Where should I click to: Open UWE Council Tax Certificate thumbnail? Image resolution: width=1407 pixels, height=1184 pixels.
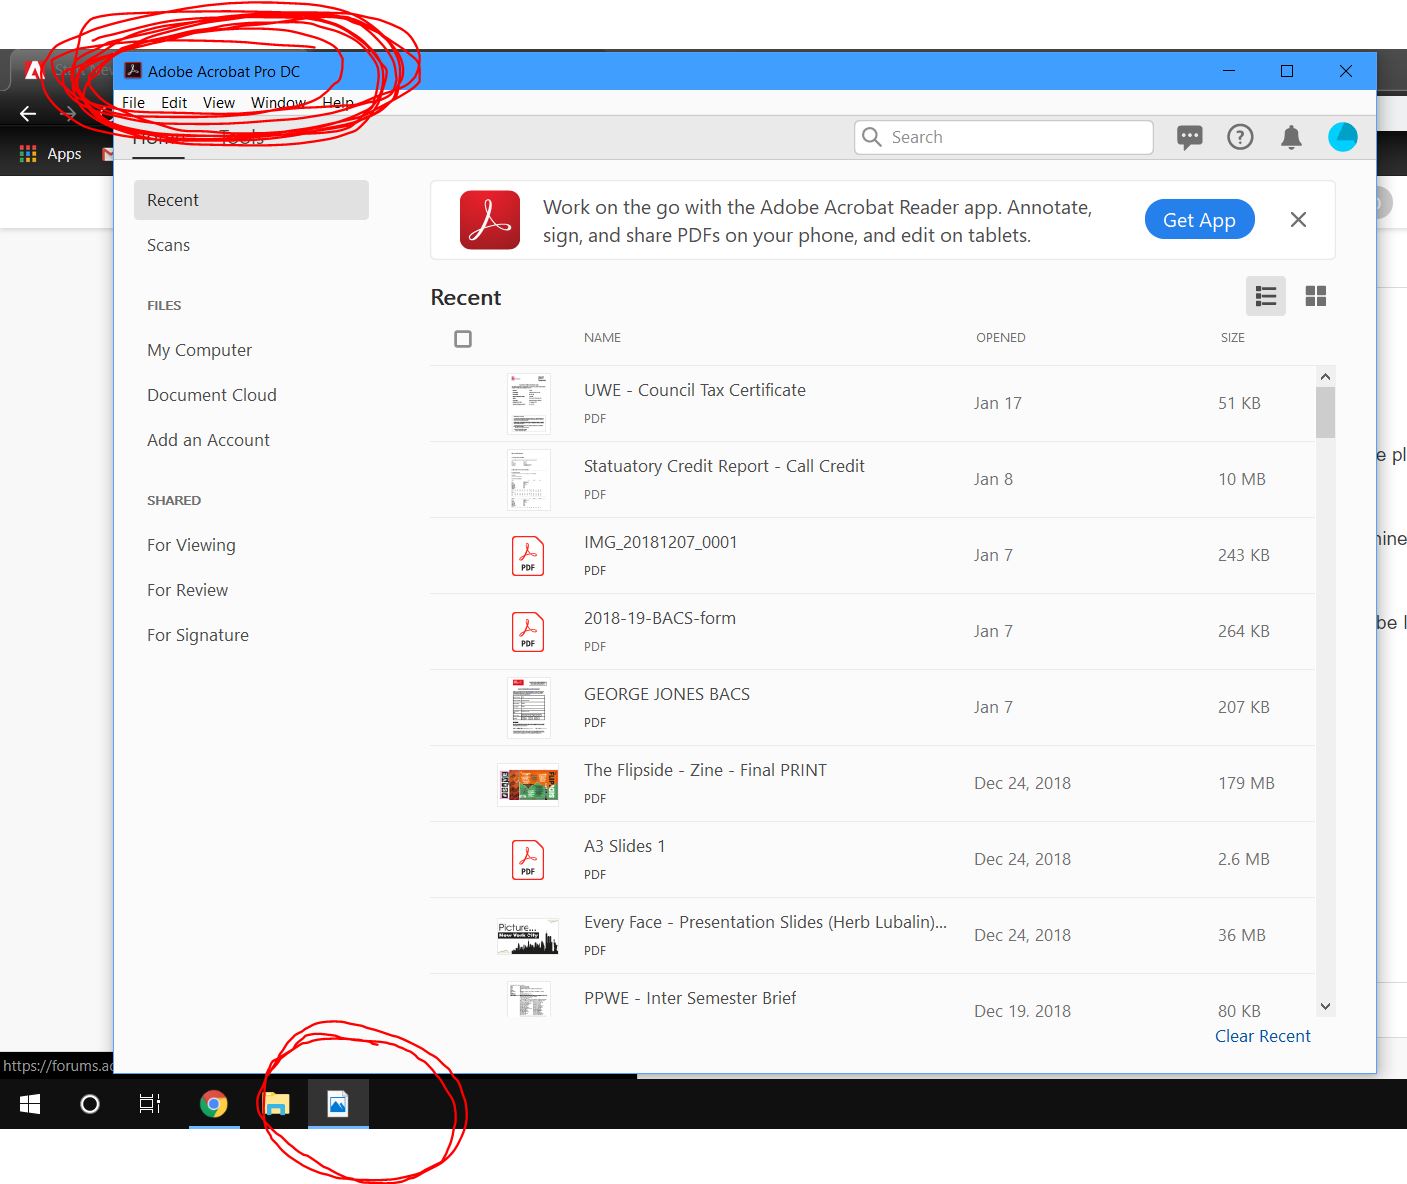[x=528, y=404]
